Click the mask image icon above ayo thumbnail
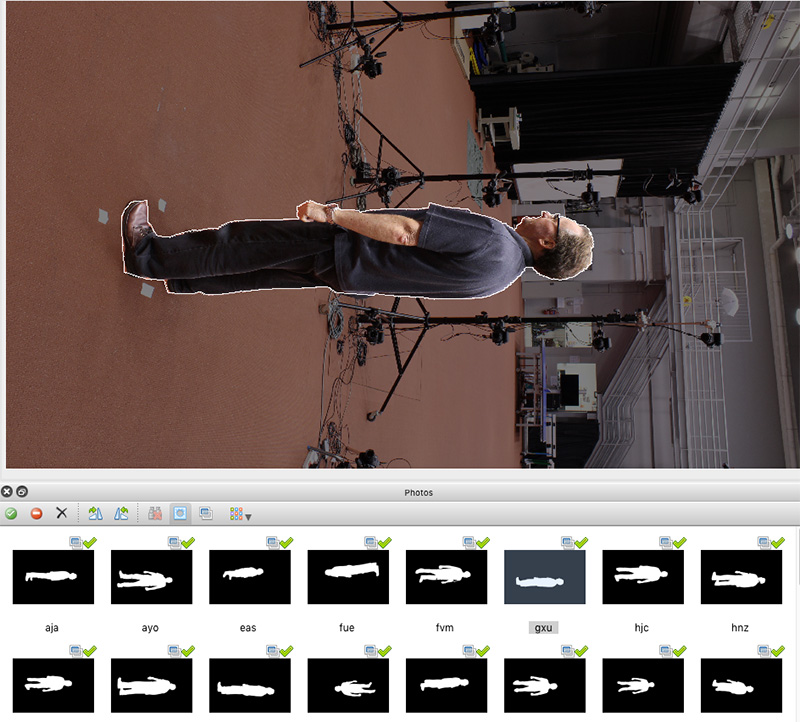800x722 pixels. (x=174, y=542)
